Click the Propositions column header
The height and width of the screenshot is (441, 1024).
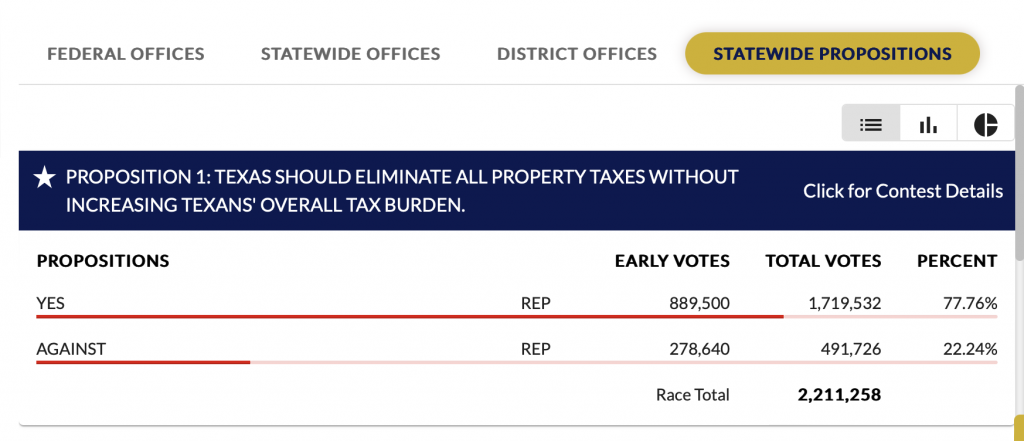103,261
